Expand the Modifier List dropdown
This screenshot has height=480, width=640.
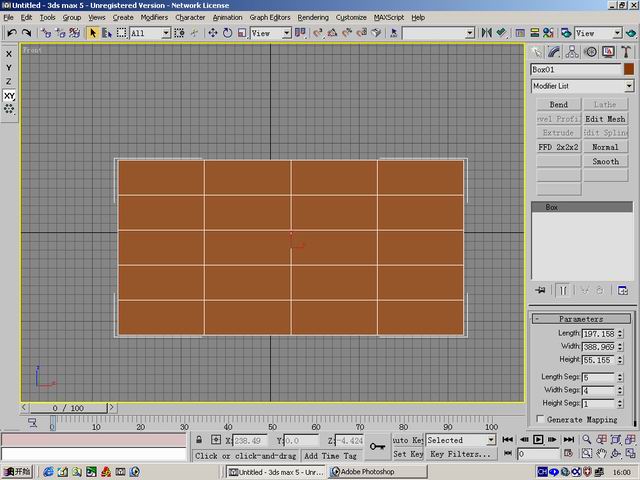(x=629, y=86)
